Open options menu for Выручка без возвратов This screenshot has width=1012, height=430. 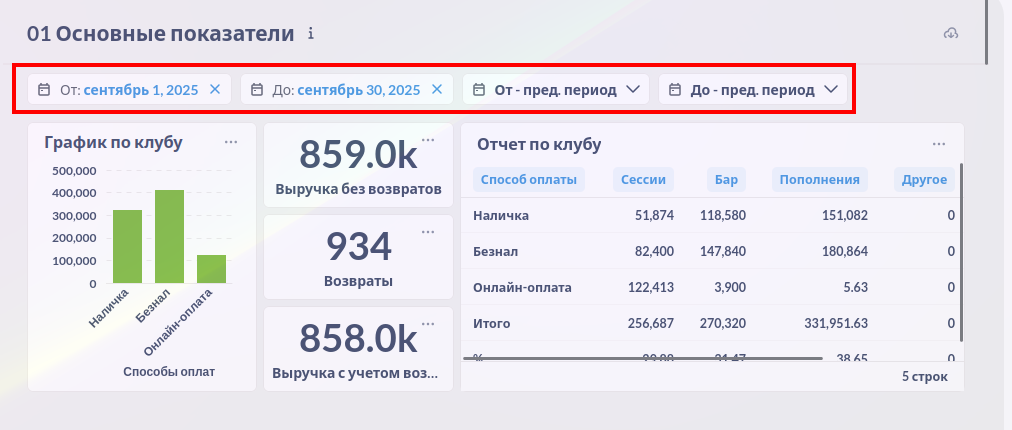[x=428, y=140]
